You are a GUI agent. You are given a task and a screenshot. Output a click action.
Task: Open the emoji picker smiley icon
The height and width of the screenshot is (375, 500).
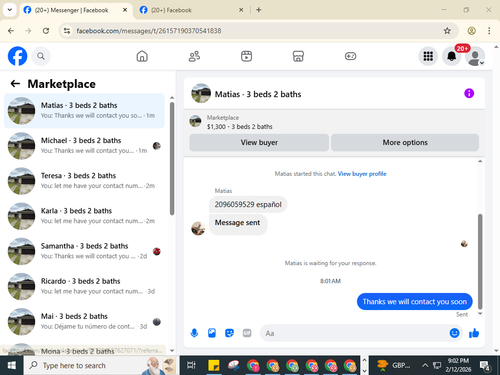pyautogui.click(x=454, y=333)
